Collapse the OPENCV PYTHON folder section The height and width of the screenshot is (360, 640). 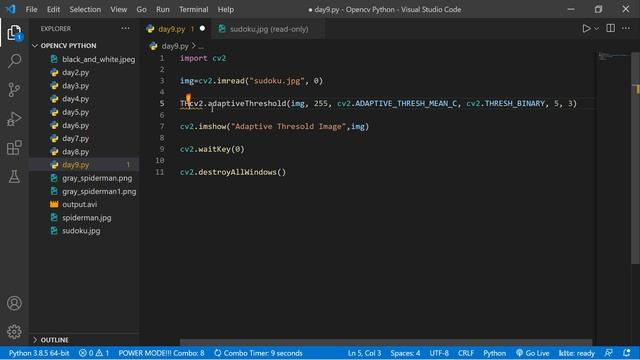[68, 45]
